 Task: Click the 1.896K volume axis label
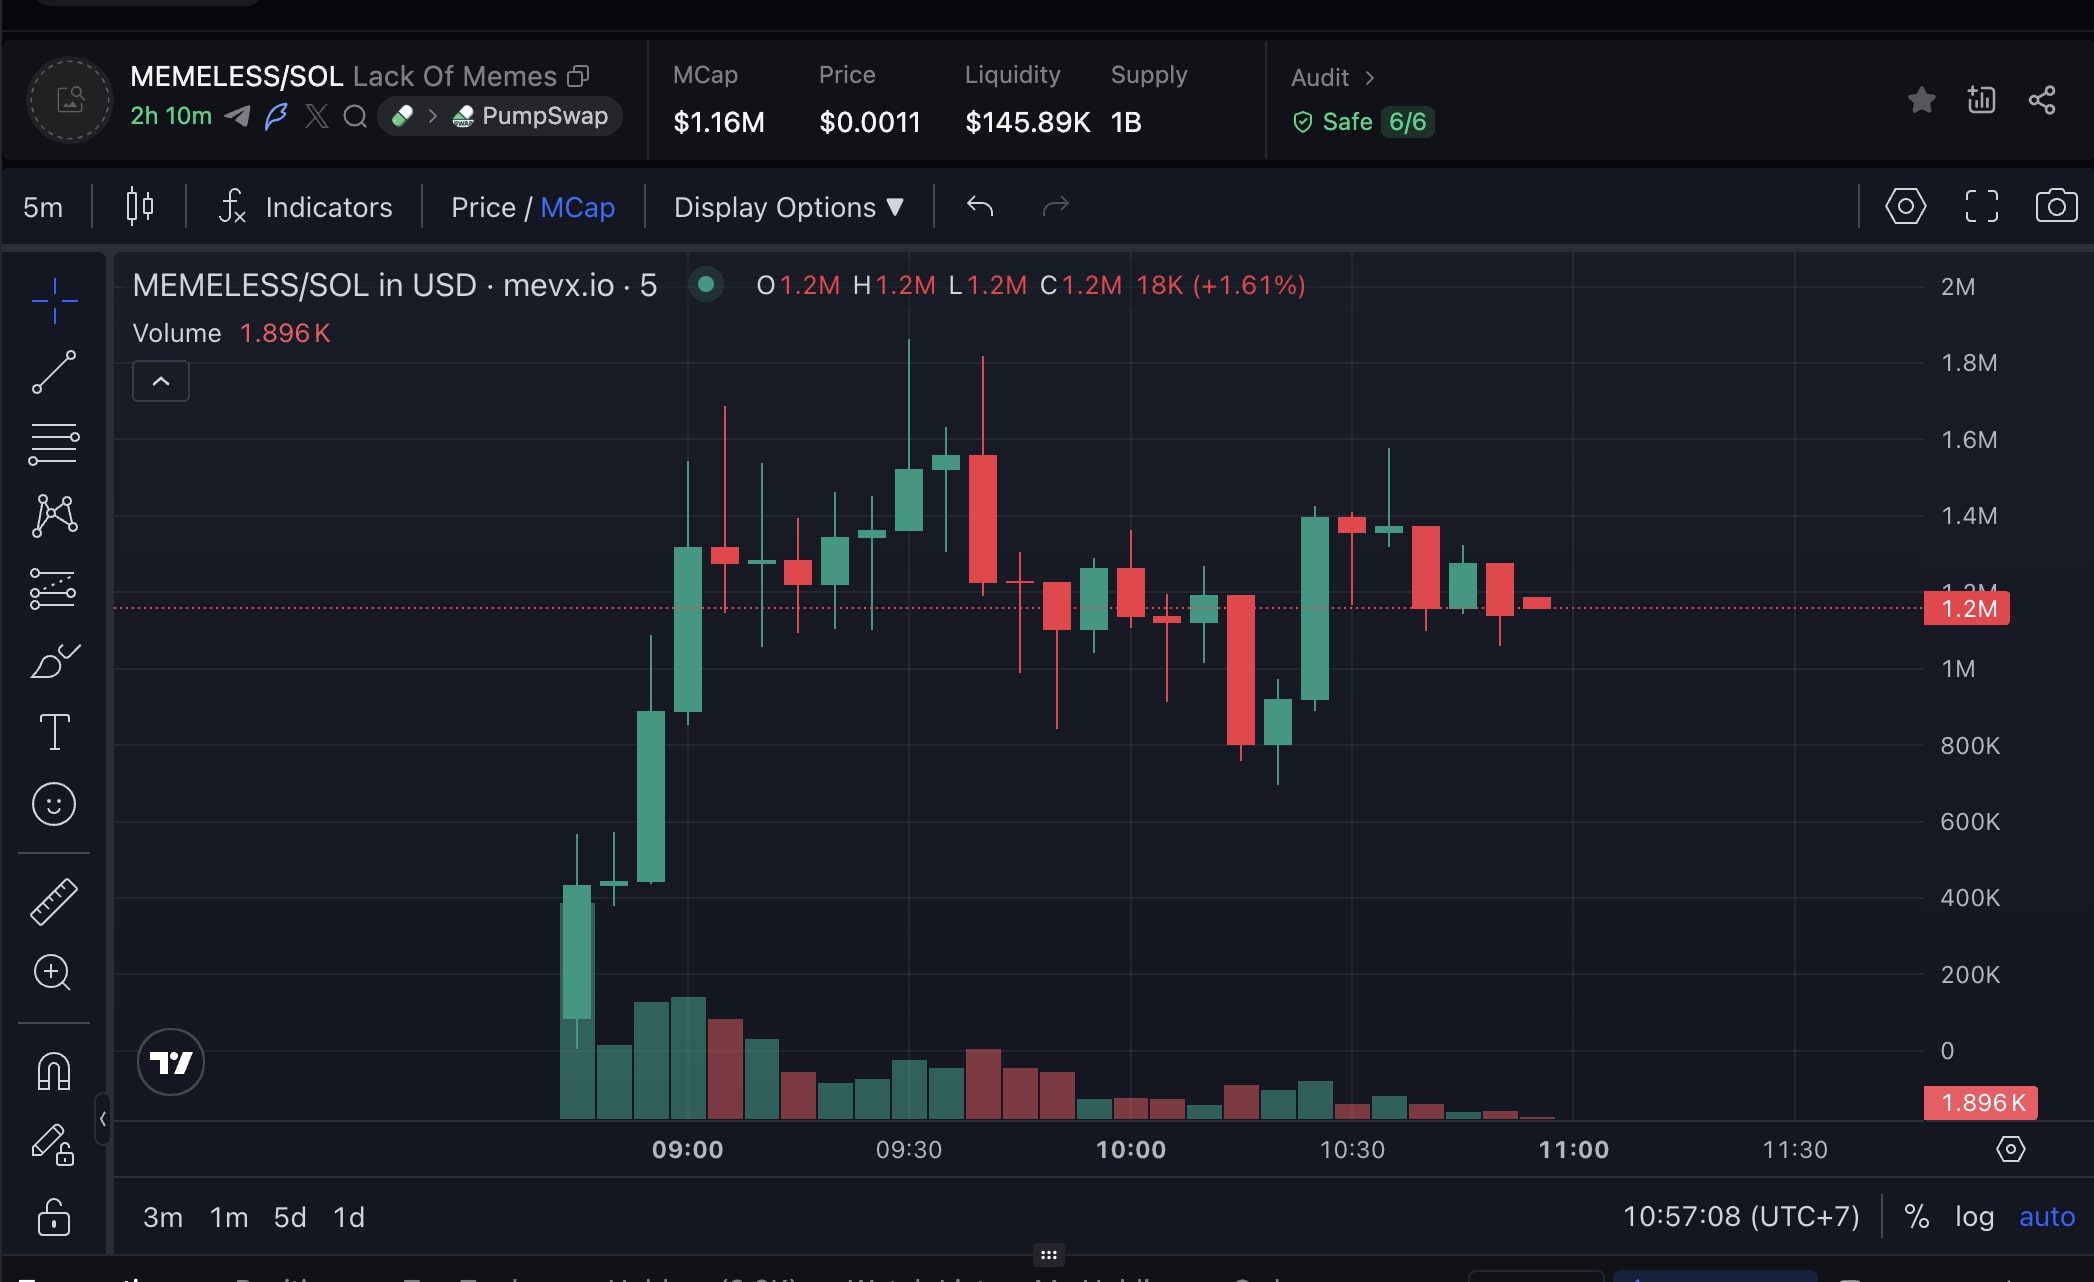[1981, 1103]
